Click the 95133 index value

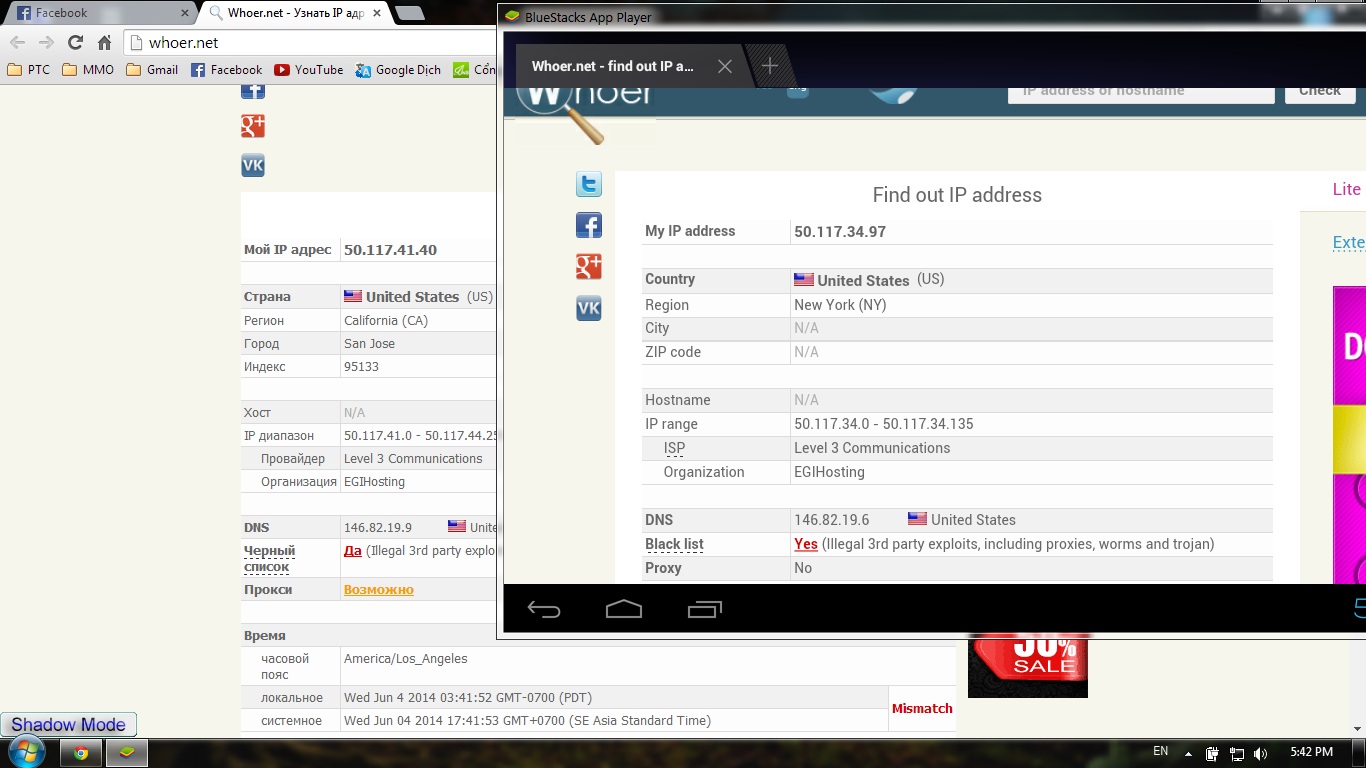361,367
